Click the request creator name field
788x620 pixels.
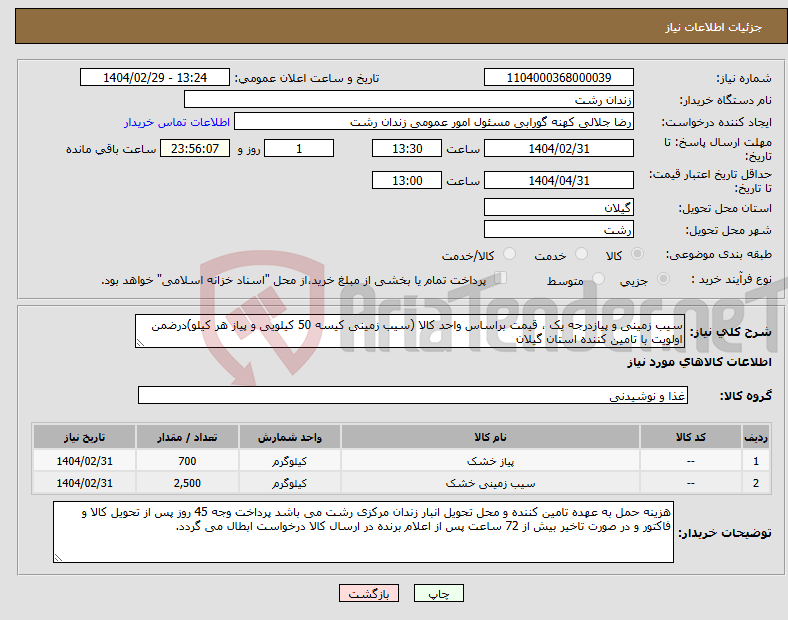pos(434,122)
